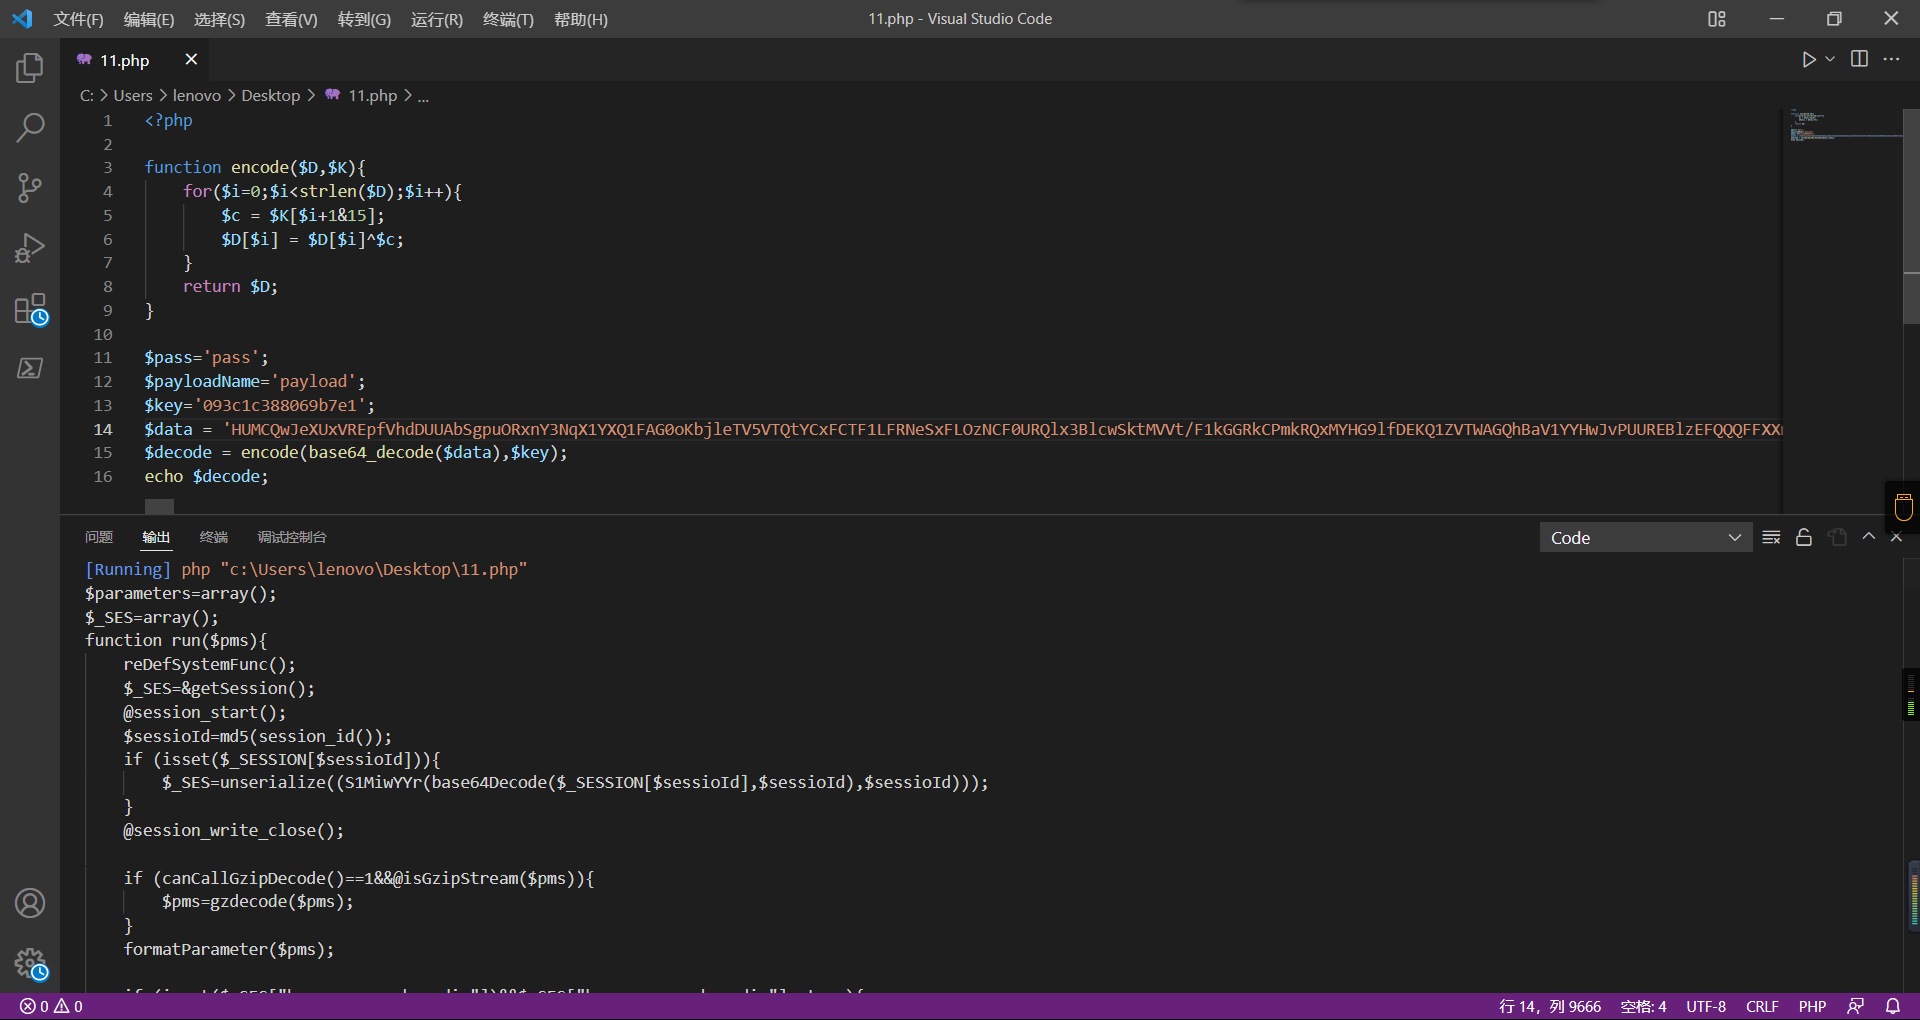1920x1020 pixels.
Task: Click the [Running] php output line
Action: (305, 569)
